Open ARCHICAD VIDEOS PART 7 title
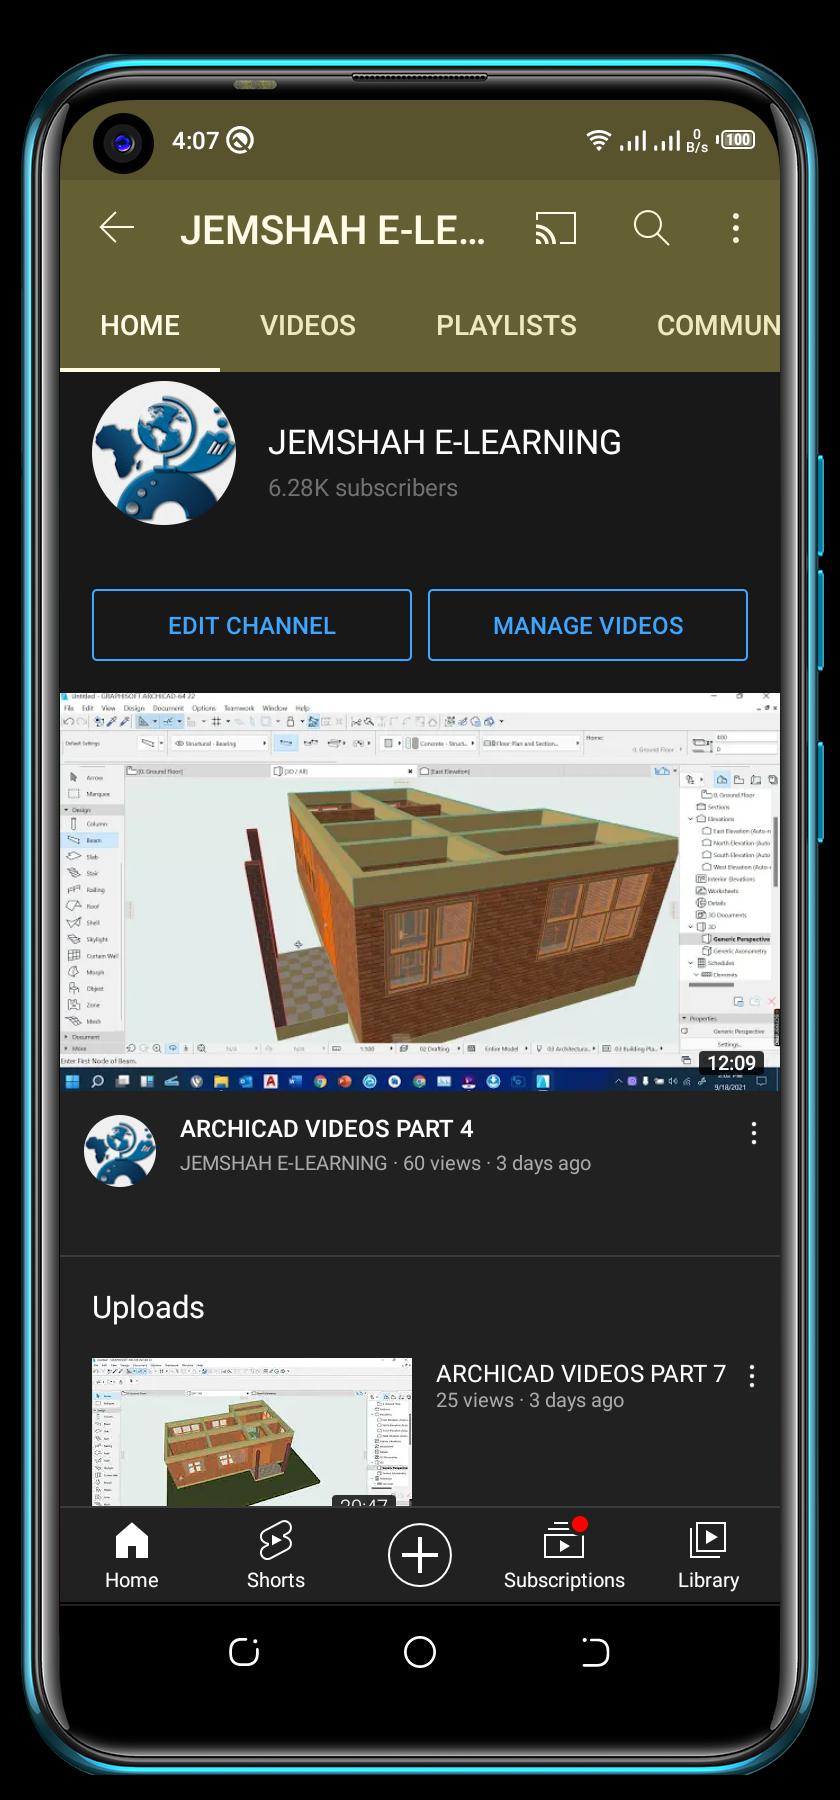Viewport: 840px width, 1800px height. [581, 1374]
